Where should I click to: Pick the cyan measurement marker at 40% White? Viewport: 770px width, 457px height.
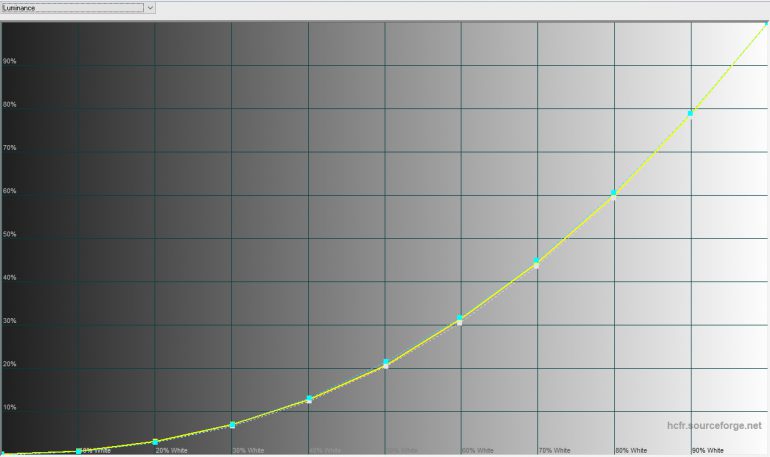[309, 399]
